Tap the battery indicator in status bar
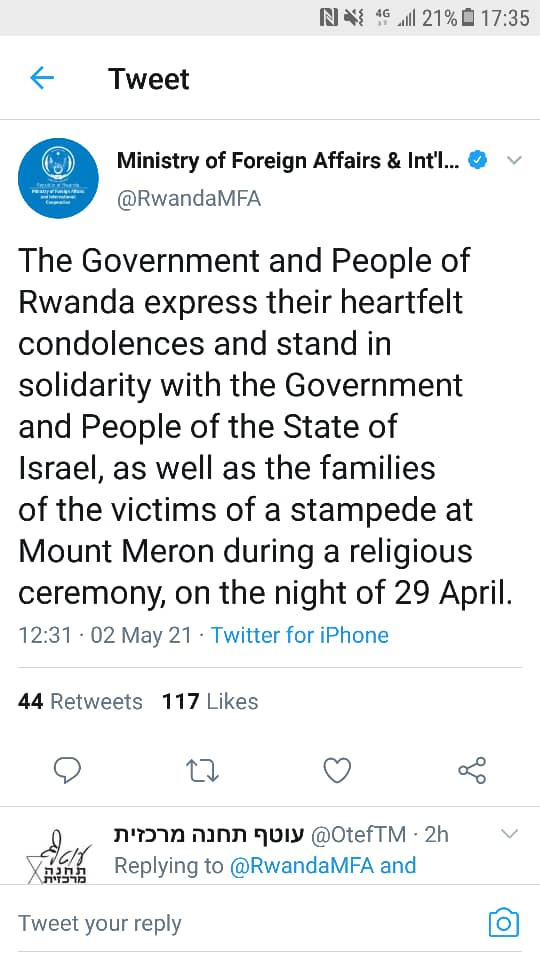540x960 pixels. pyautogui.click(x=468, y=18)
